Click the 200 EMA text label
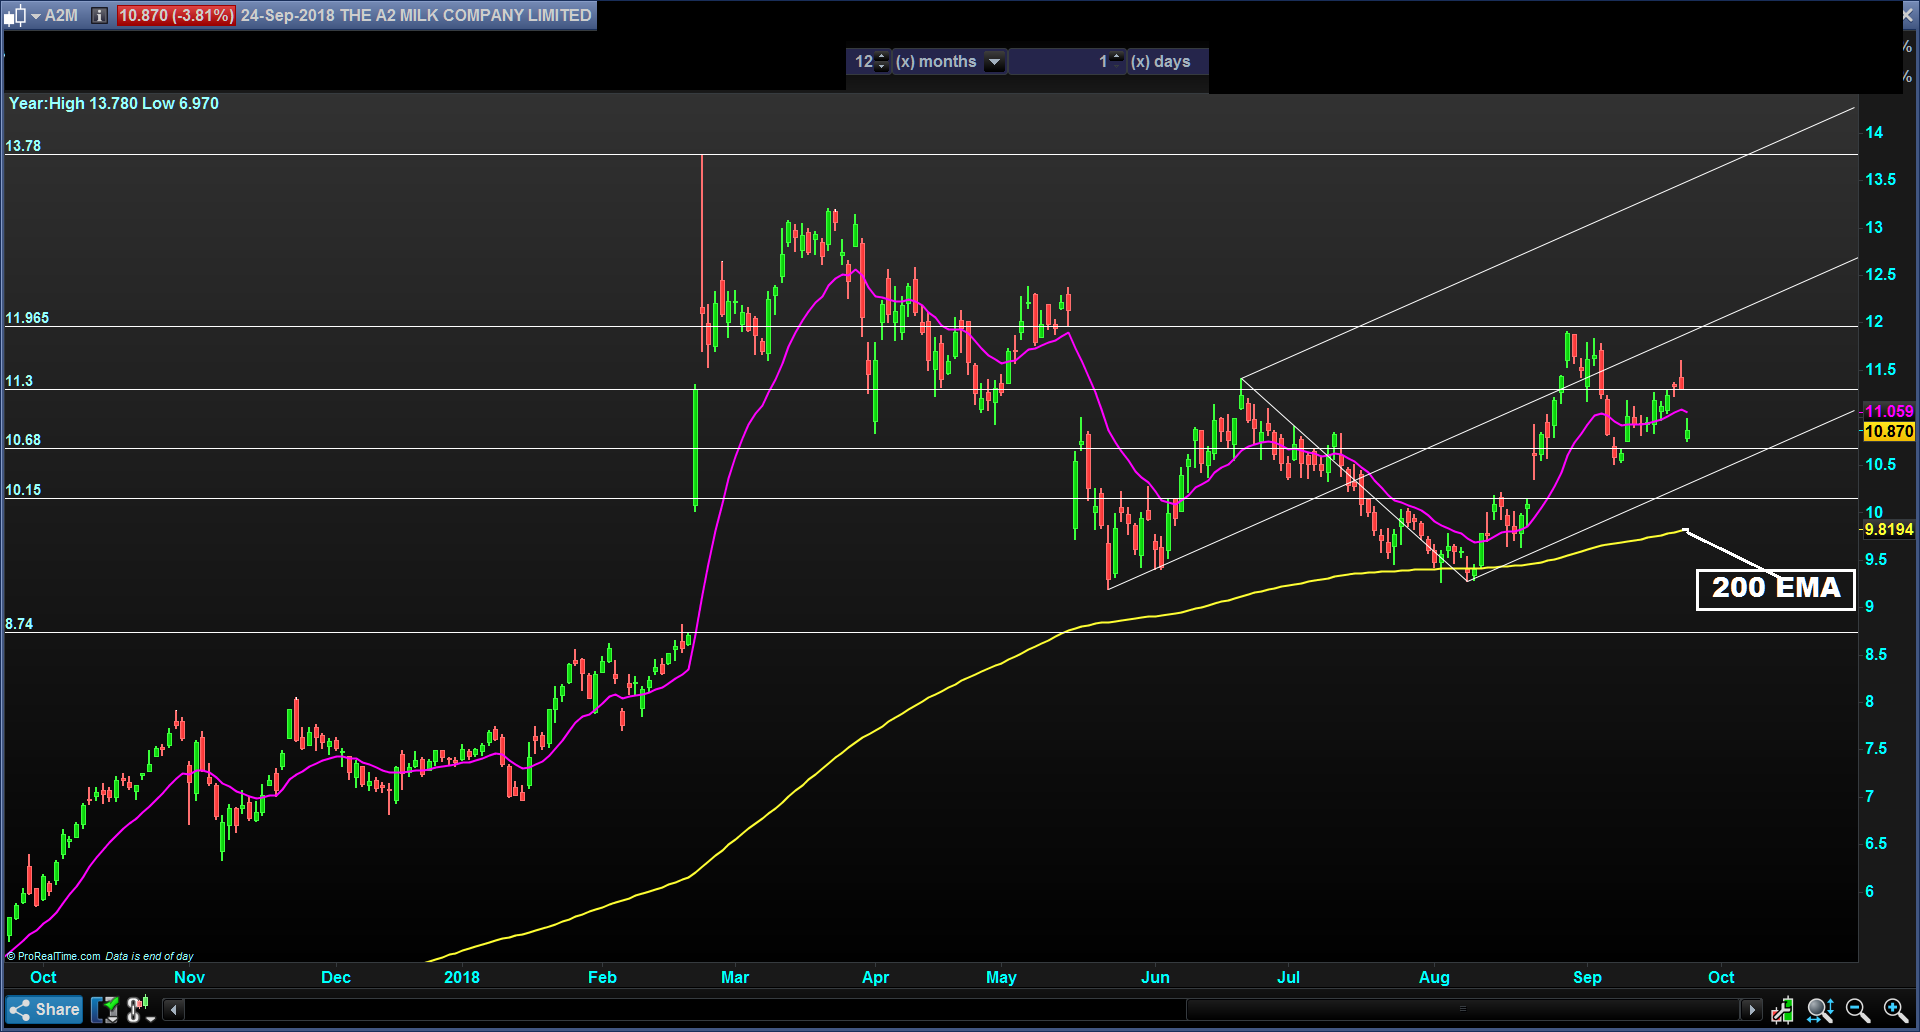 pyautogui.click(x=1776, y=588)
